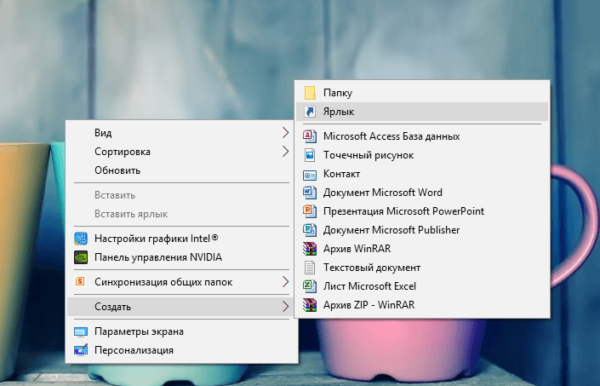Create Лист Microsoft Excel
The width and height of the screenshot is (600, 386).
point(422,286)
